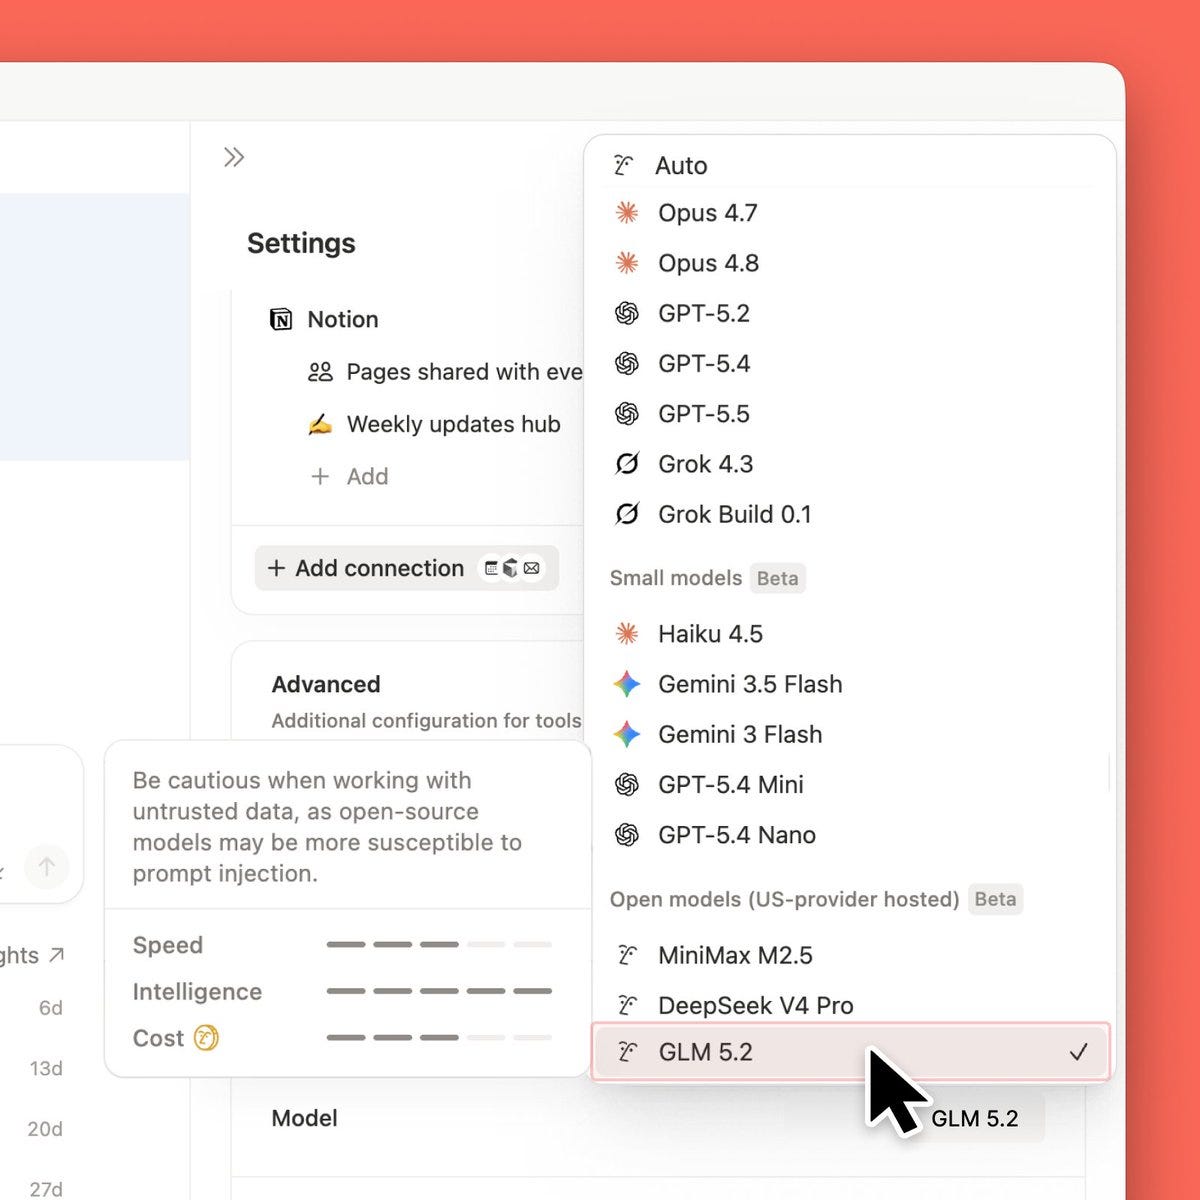Image resolution: width=1200 pixels, height=1200 pixels.
Task: Click the Advanced section title
Action: 326,684
